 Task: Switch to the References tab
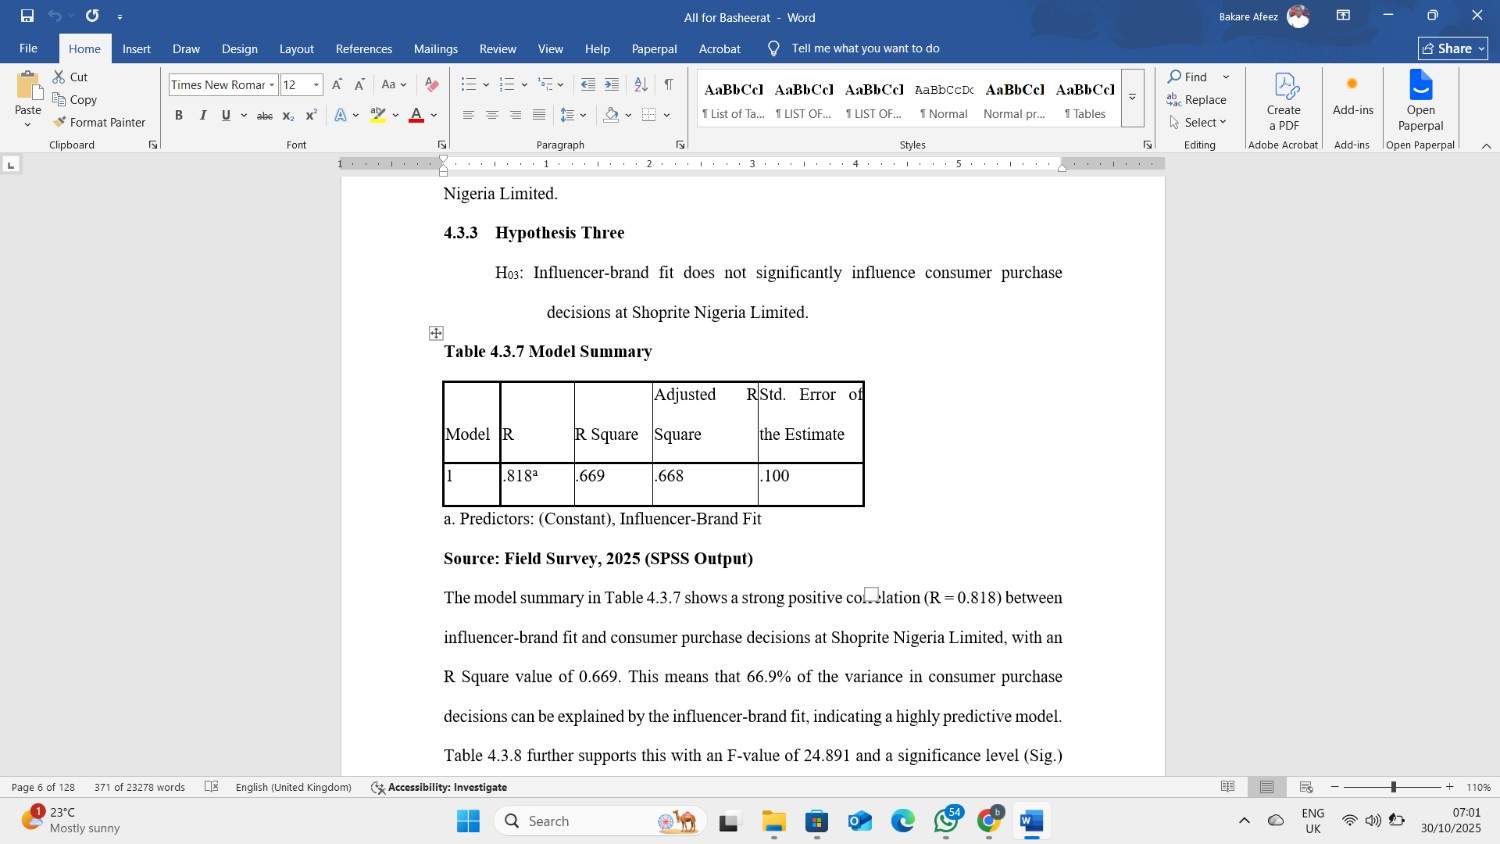363,49
